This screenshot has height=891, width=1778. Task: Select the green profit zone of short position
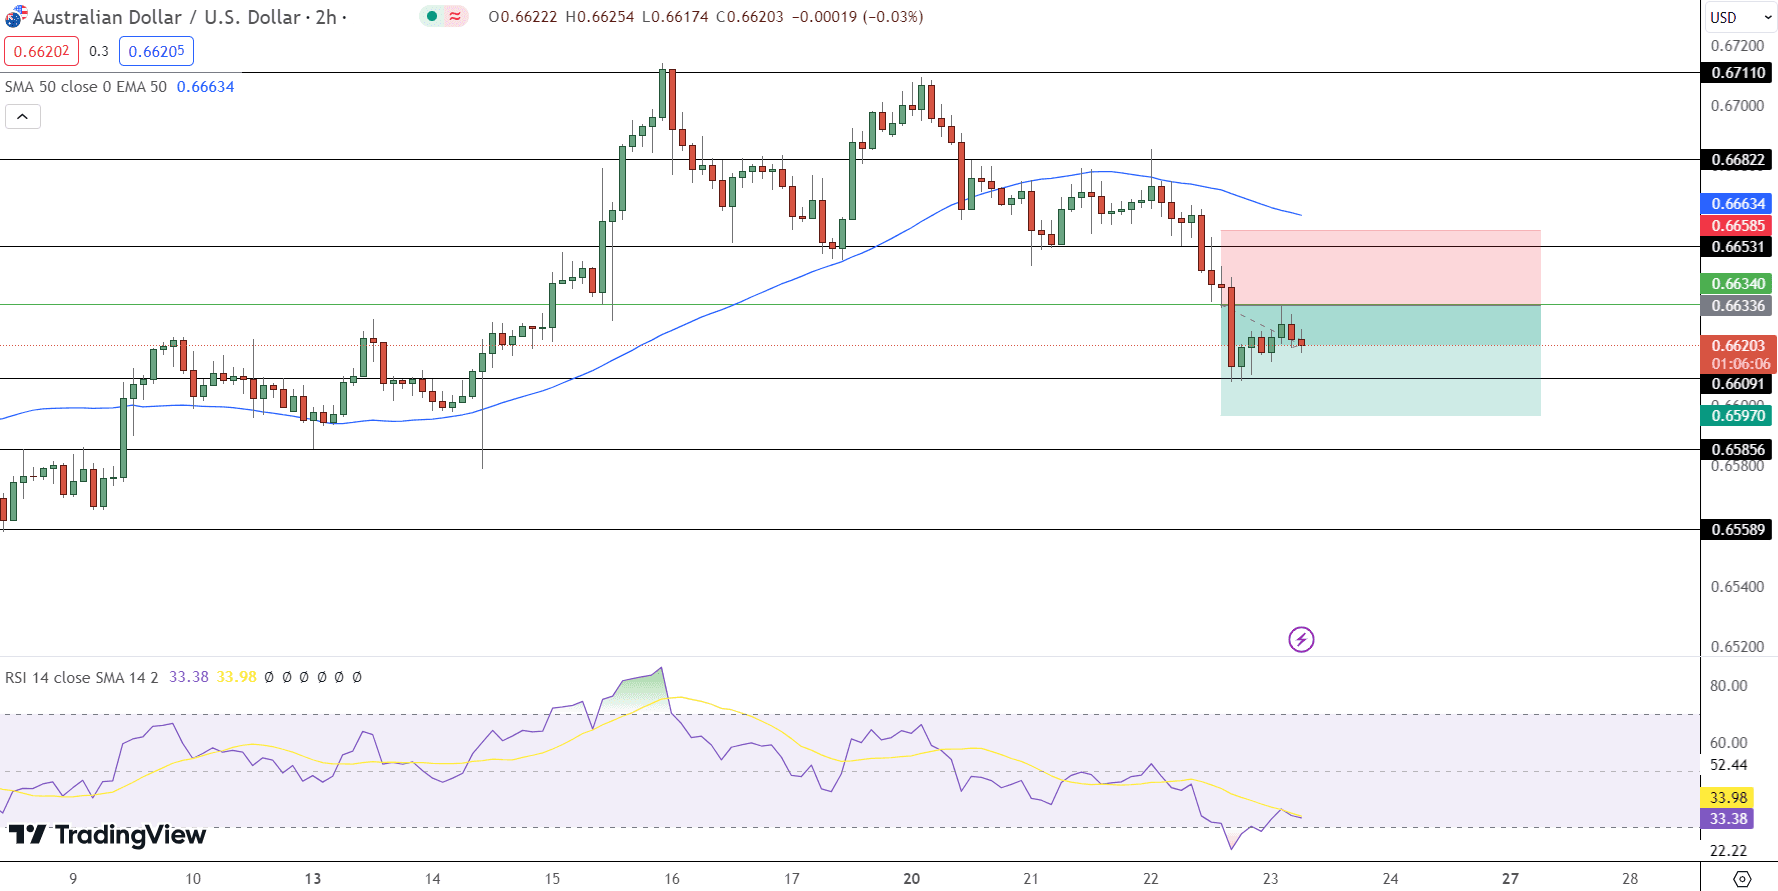point(1380,360)
